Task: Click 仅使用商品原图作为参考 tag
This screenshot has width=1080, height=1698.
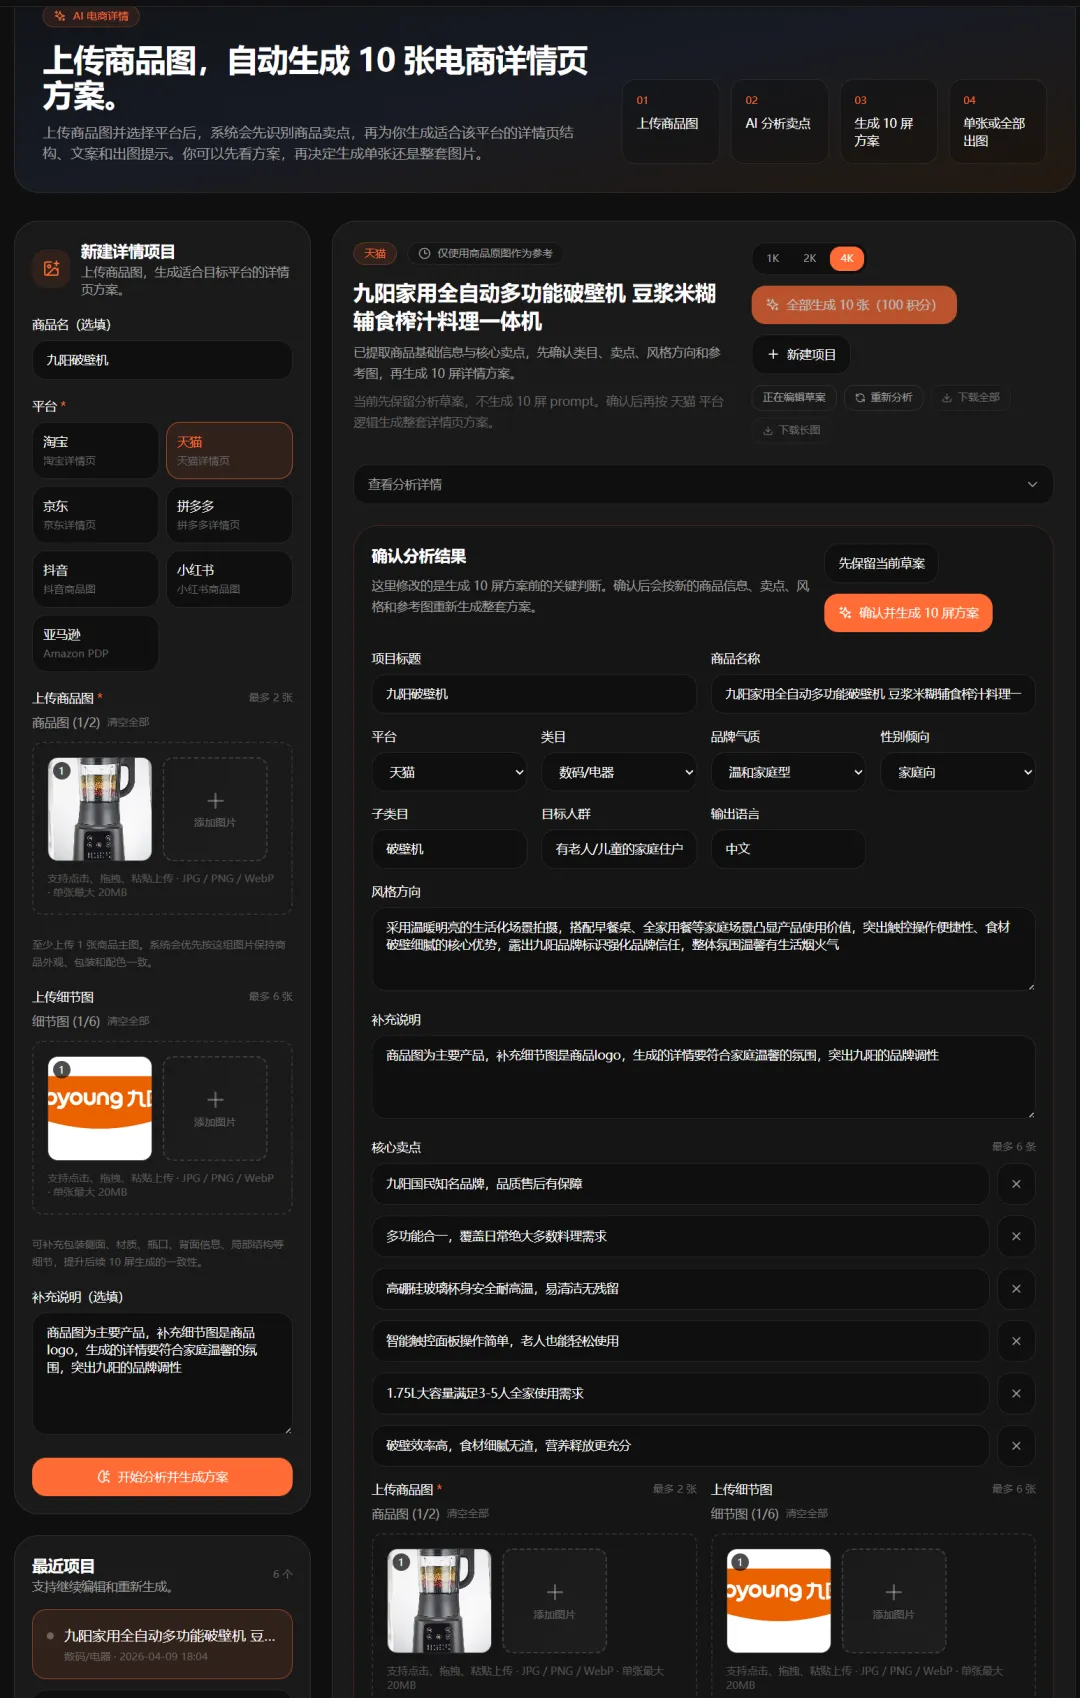Action: point(485,253)
